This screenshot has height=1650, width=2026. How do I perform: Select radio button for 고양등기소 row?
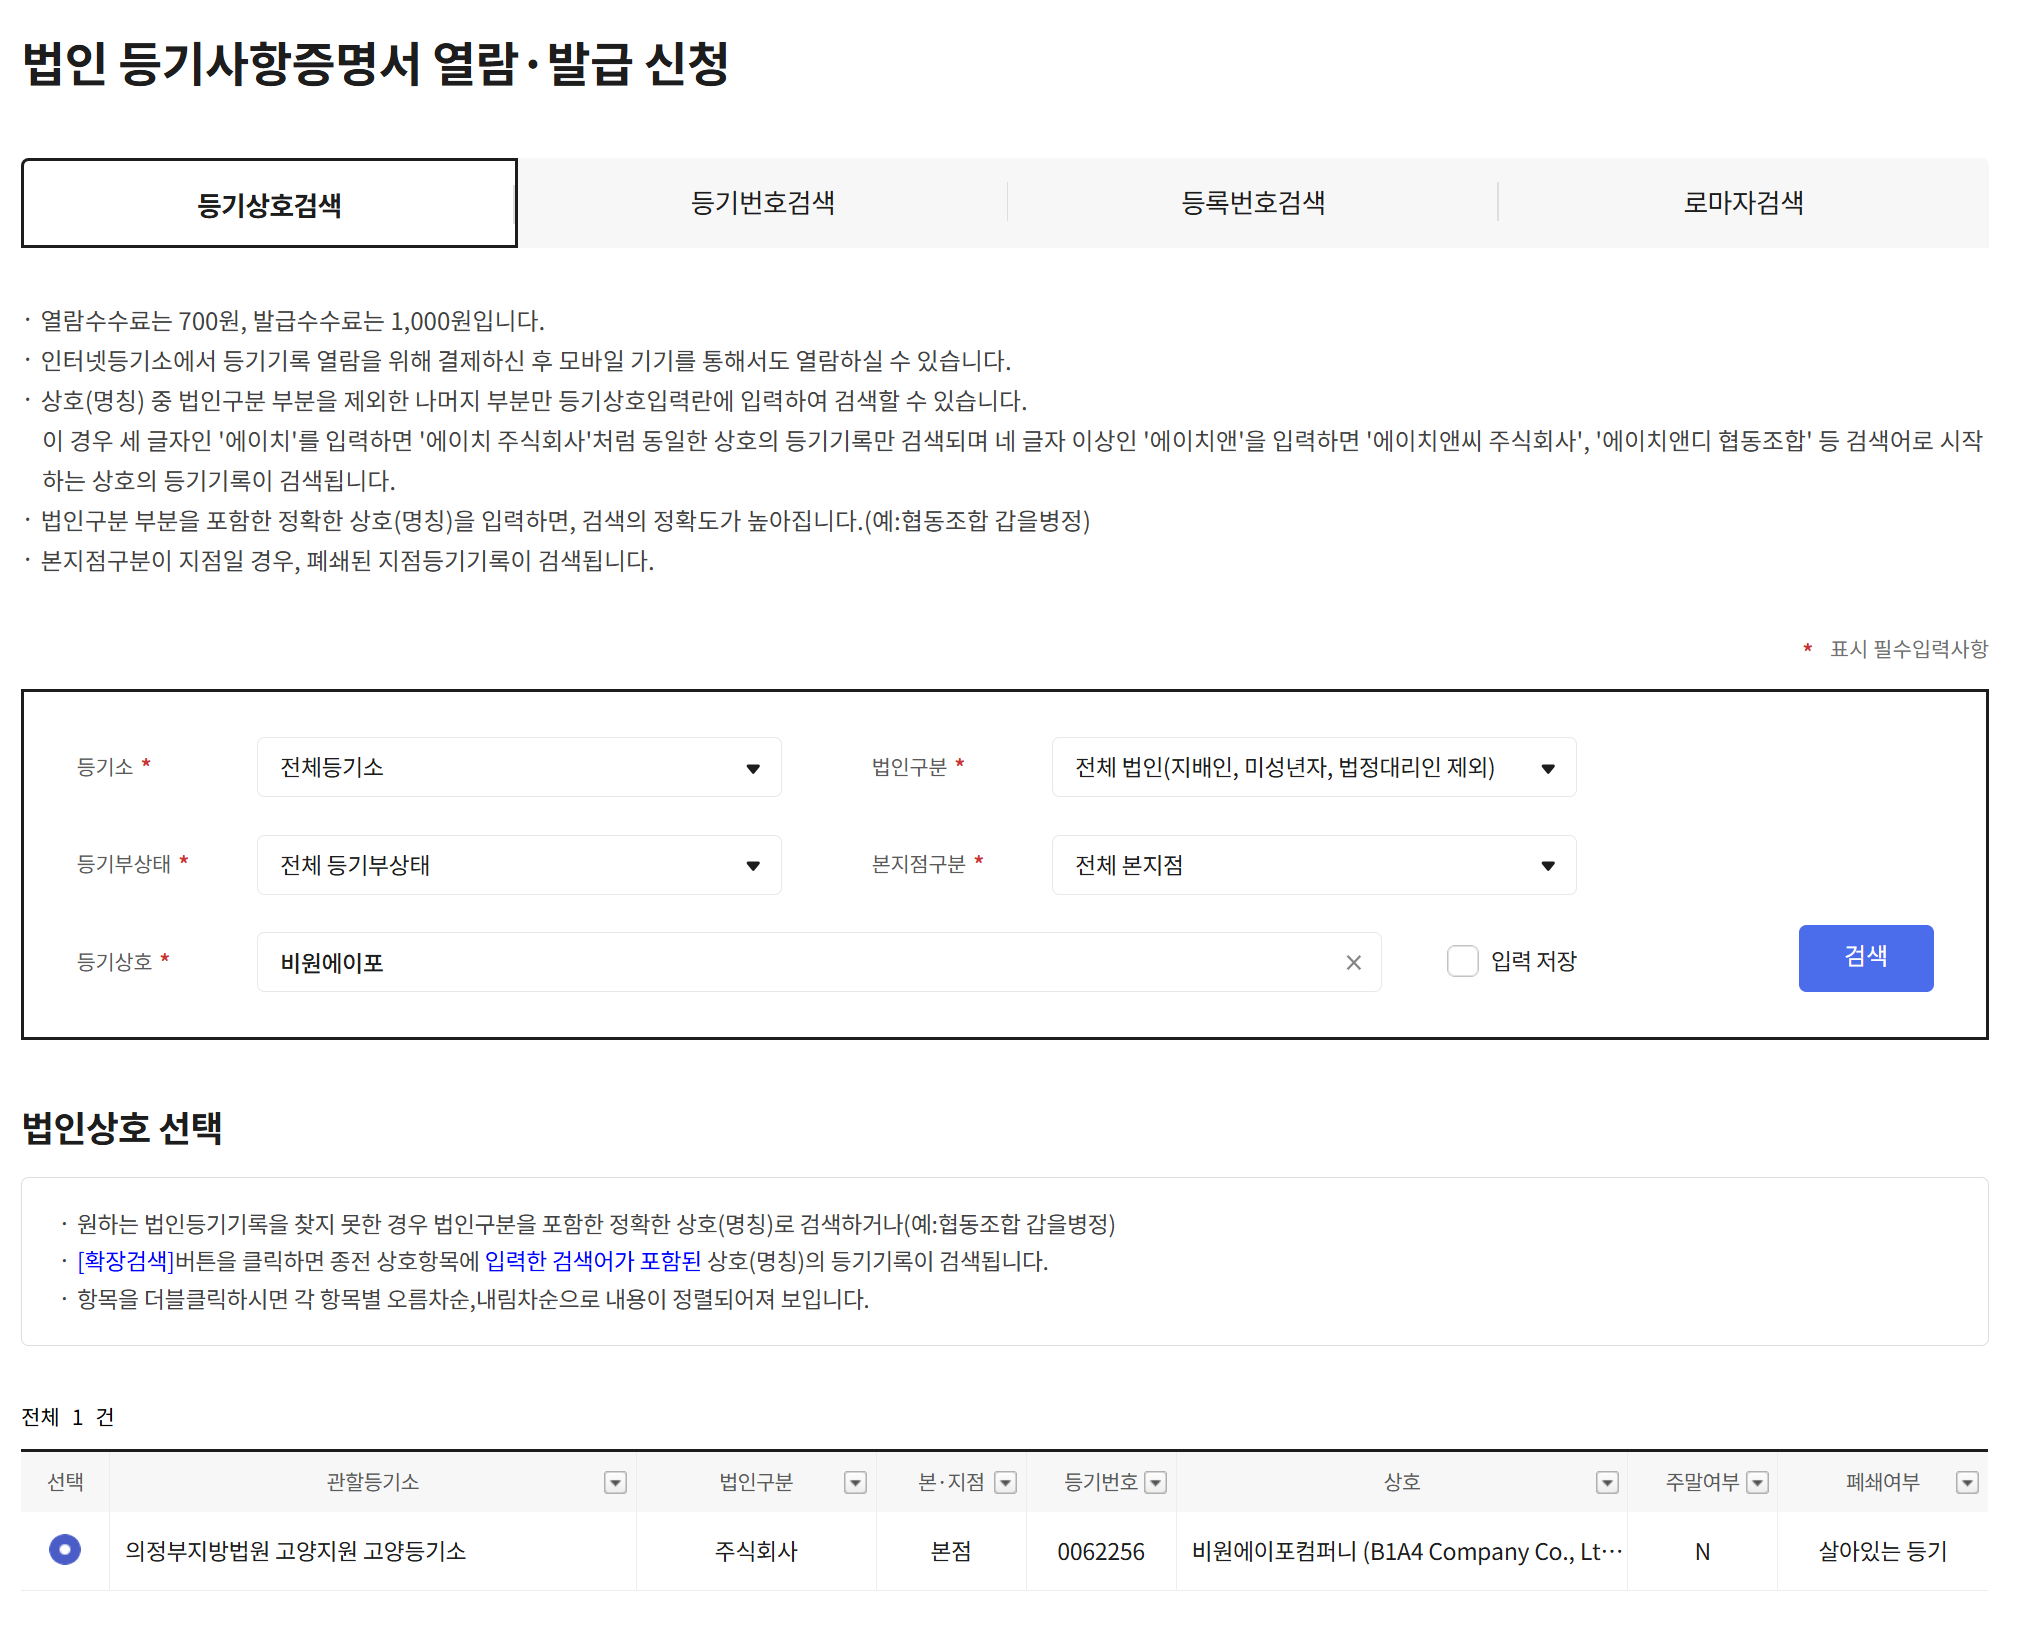click(65, 1550)
